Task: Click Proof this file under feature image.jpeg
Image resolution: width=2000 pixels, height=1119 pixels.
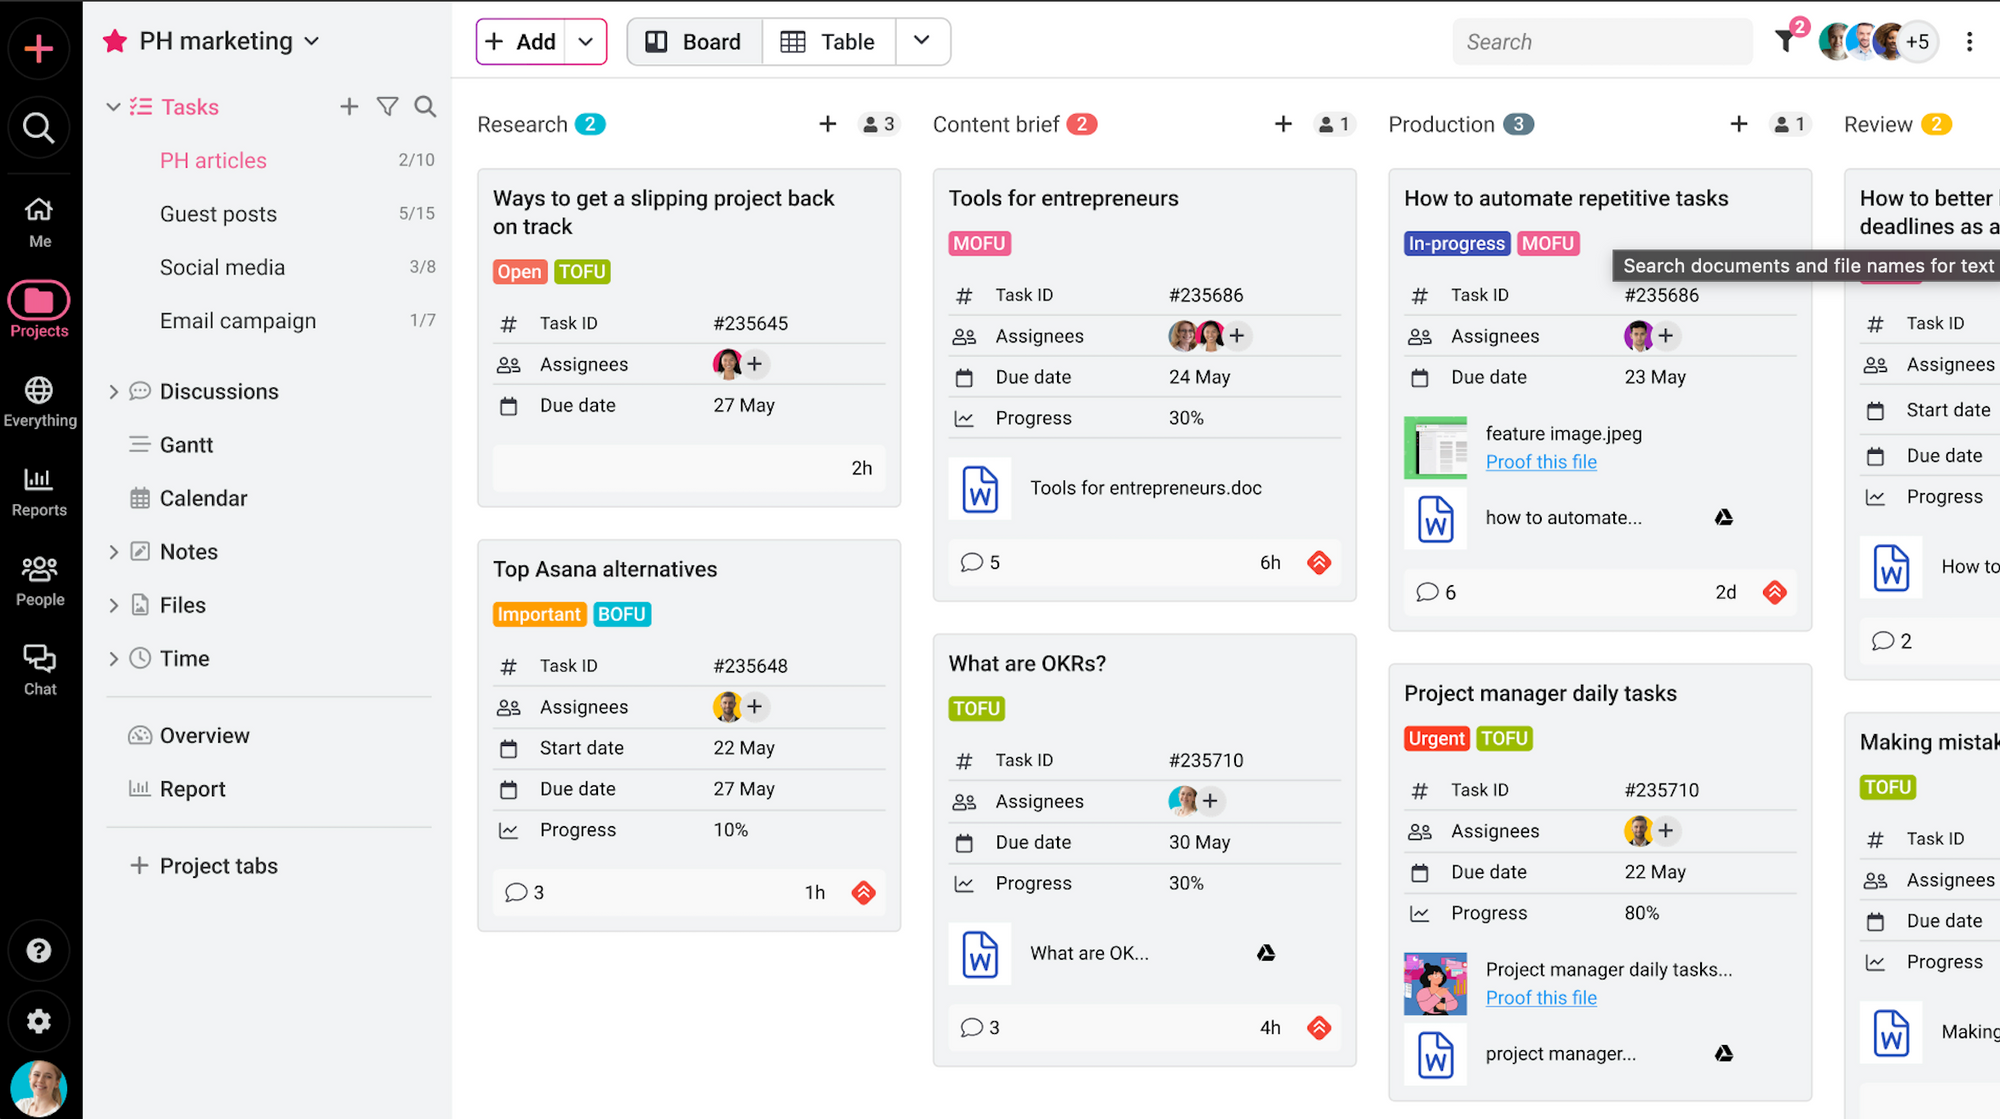Action: point(1541,462)
